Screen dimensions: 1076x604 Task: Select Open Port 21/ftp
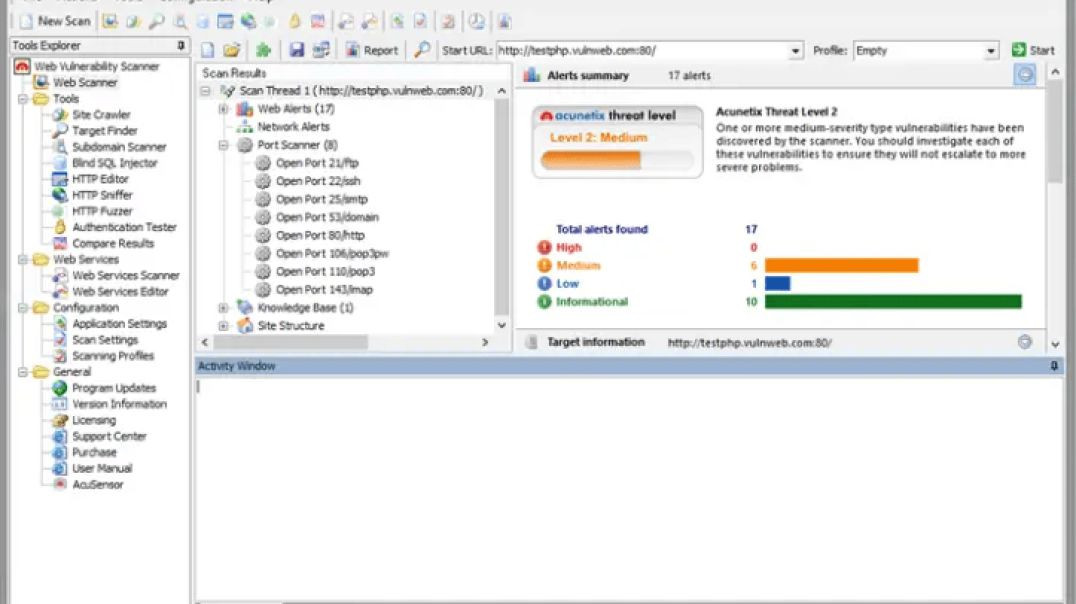(x=317, y=163)
